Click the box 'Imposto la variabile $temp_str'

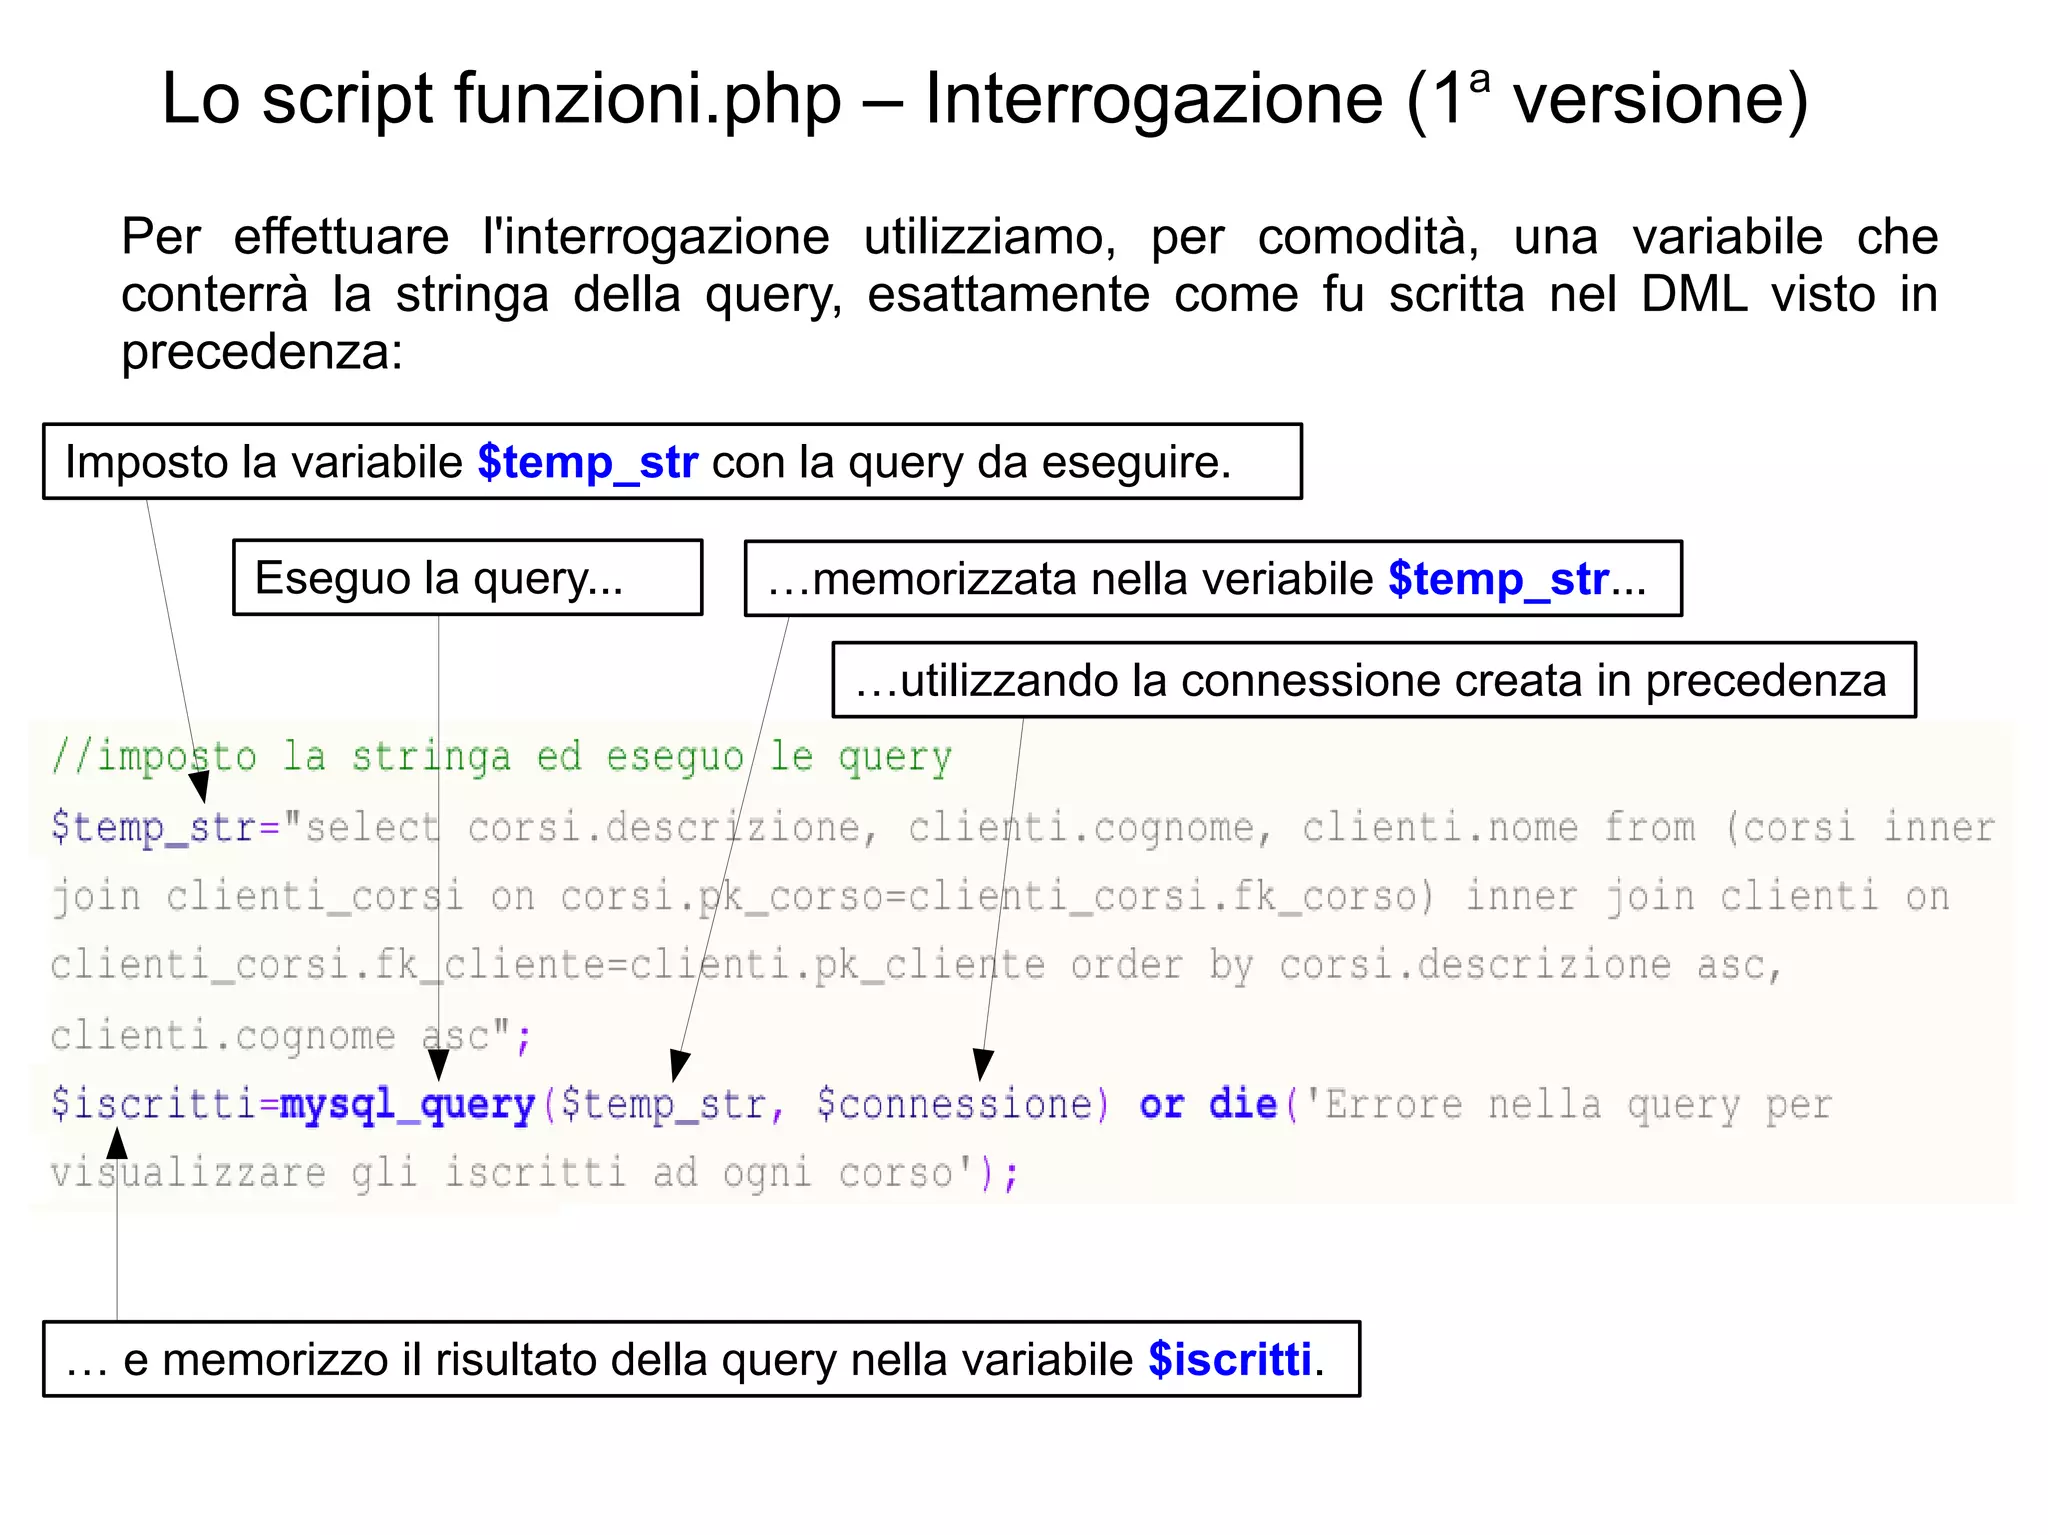(672, 461)
